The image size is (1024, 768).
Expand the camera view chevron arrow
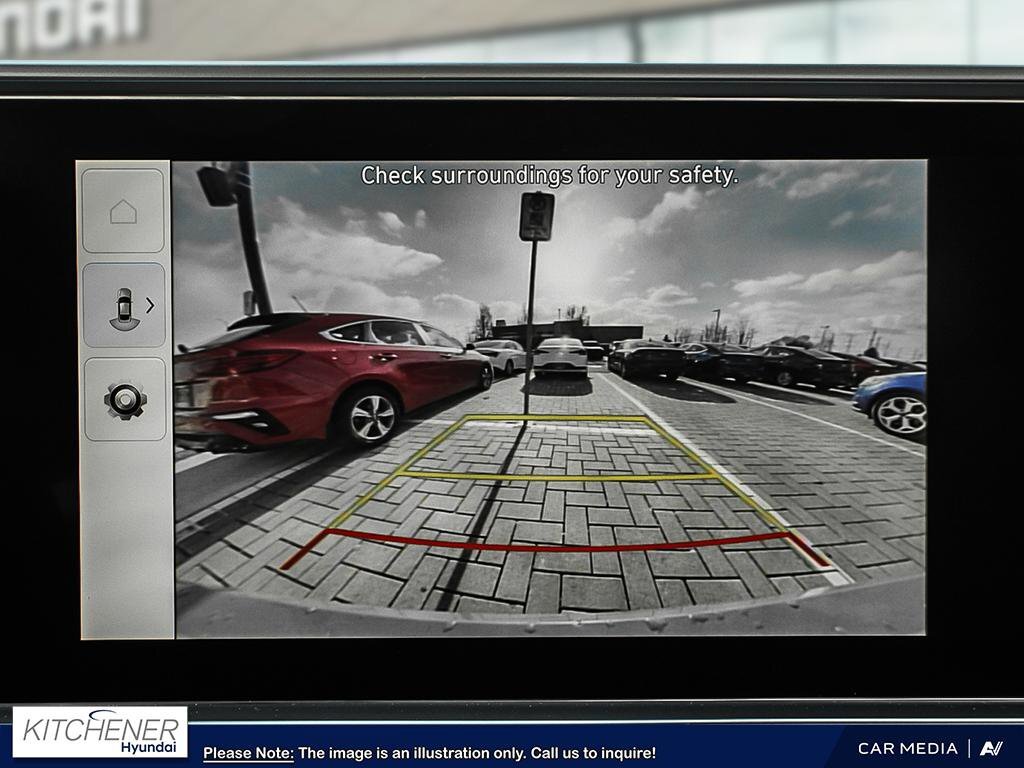(150, 305)
